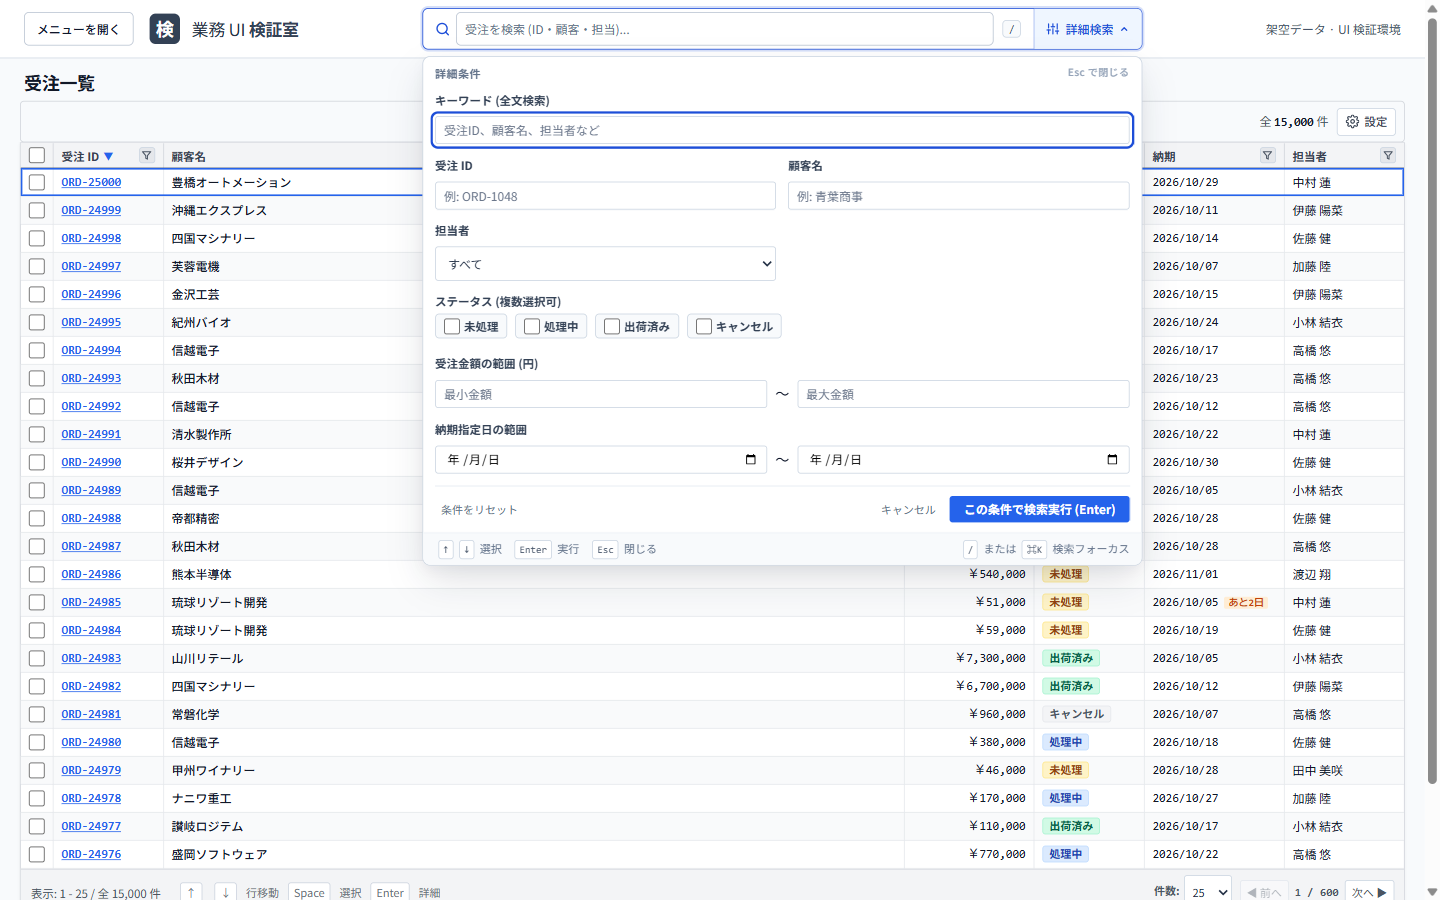Tick the 未処理 status checkbox
The width and height of the screenshot is (1440, 900).
click(x=452, y=327)
